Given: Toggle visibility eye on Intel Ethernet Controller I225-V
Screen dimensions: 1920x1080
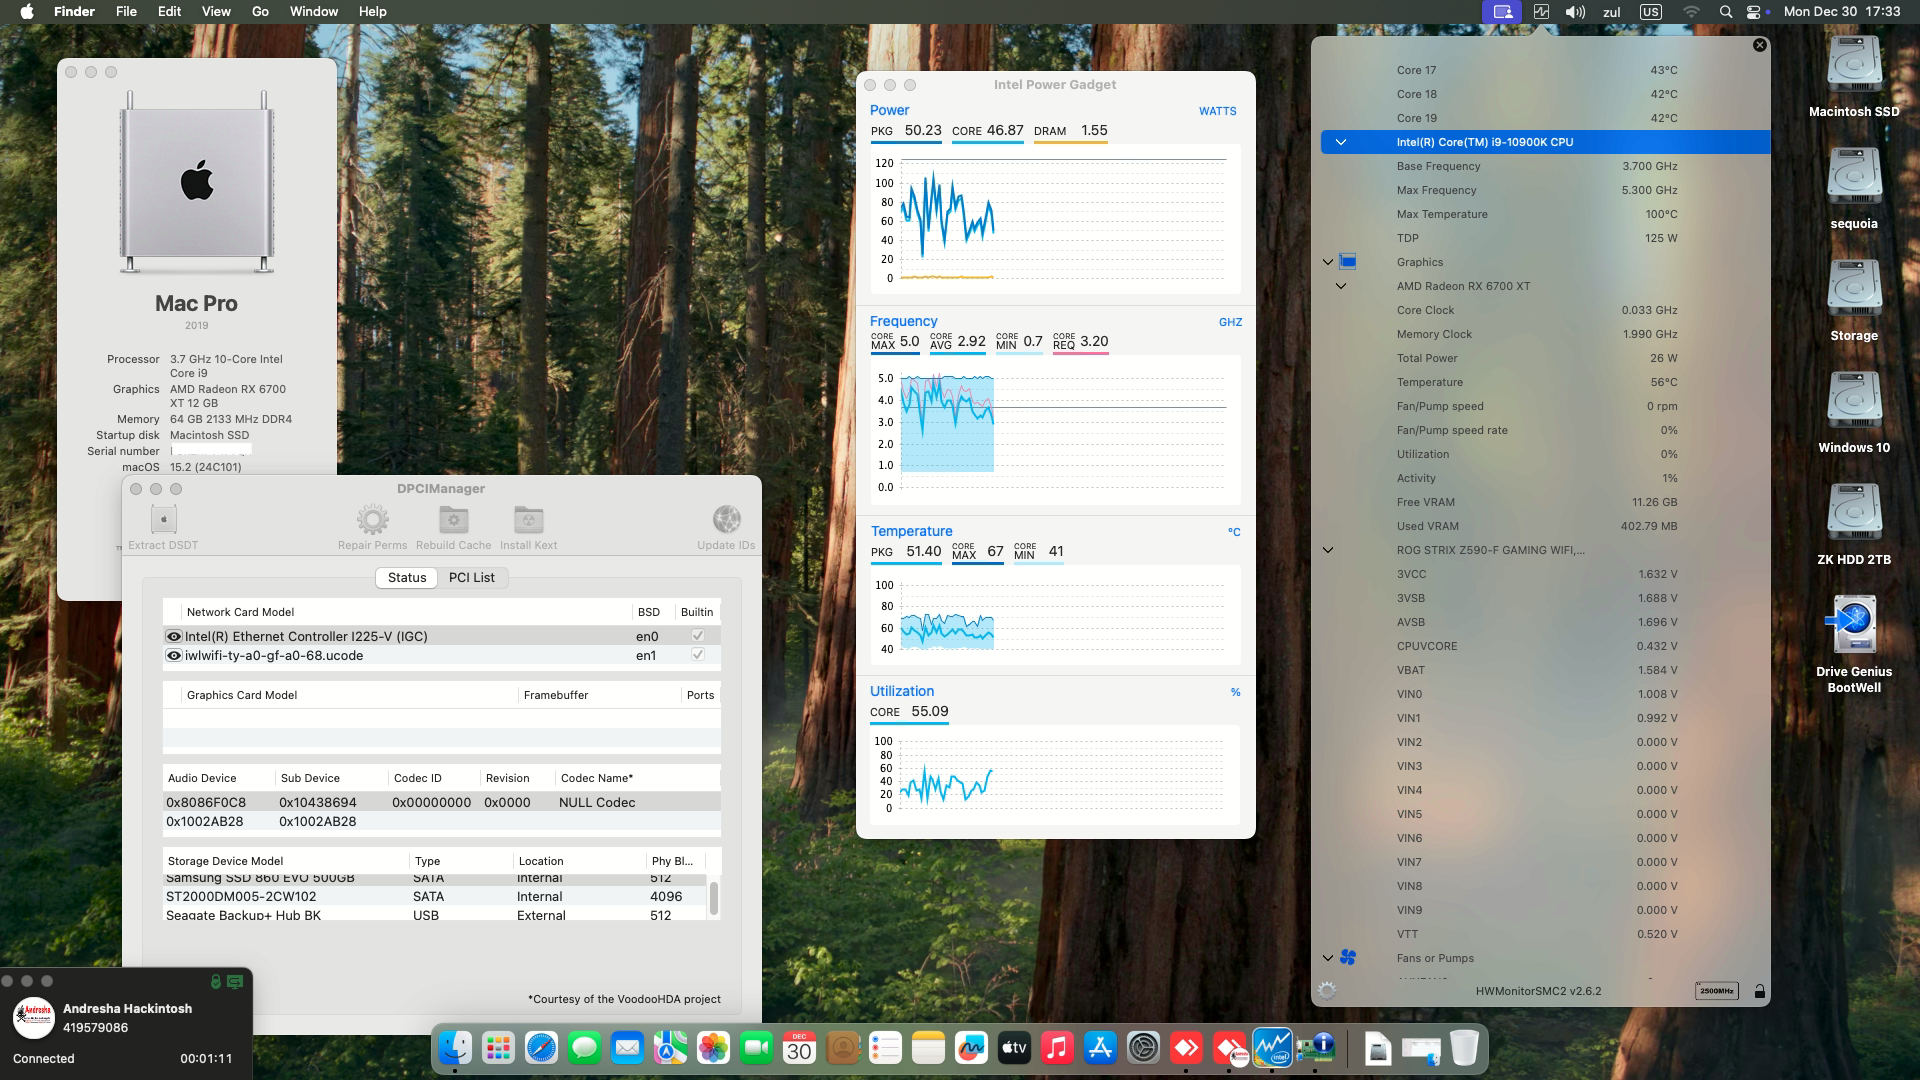Looking at the screenshot, I should [173, 636].
